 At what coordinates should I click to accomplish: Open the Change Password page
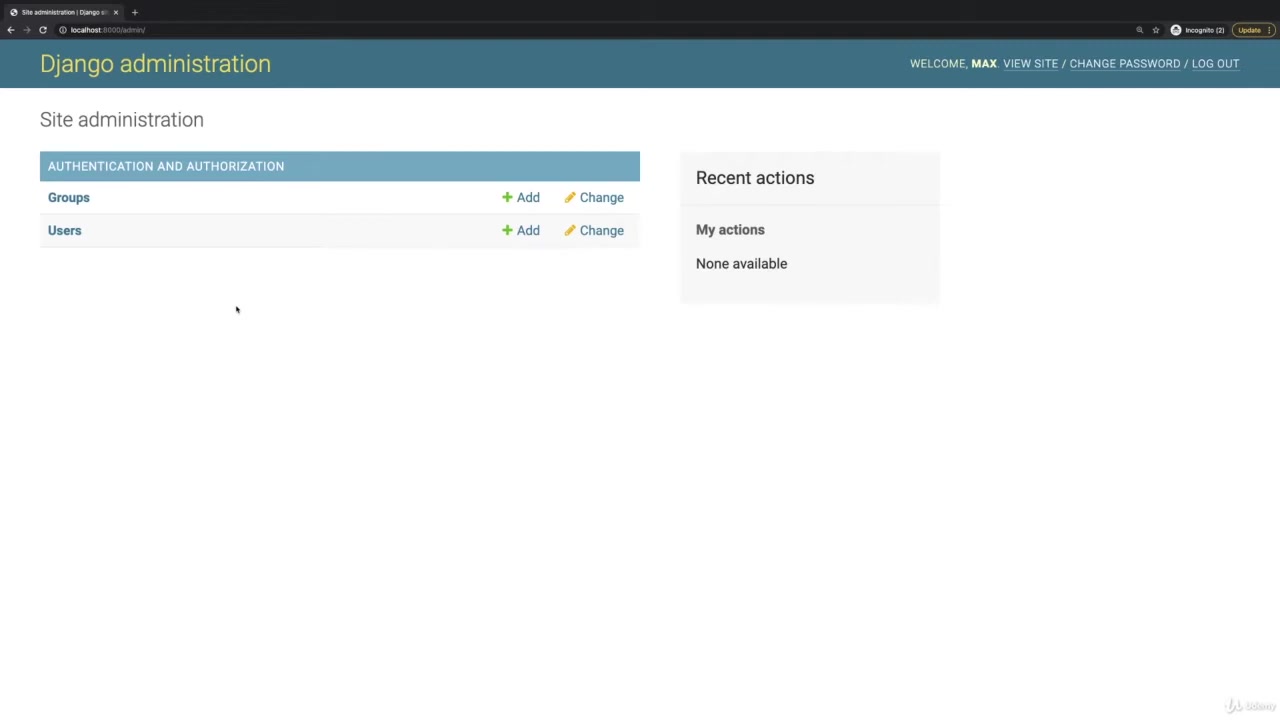click(1124, 64)
